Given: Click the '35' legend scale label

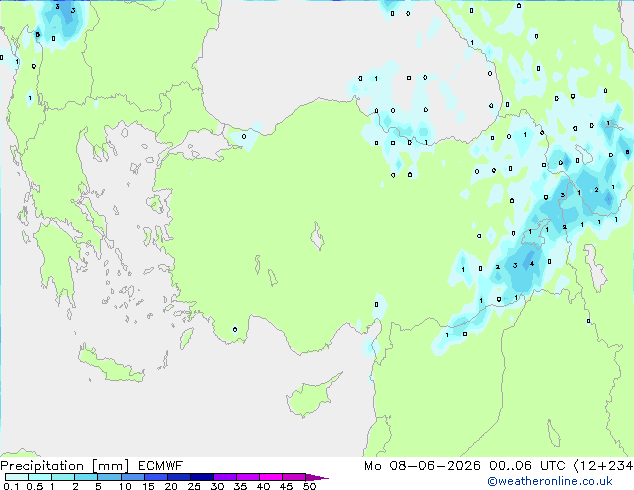Looking at the screenshot, I should 241,486.
